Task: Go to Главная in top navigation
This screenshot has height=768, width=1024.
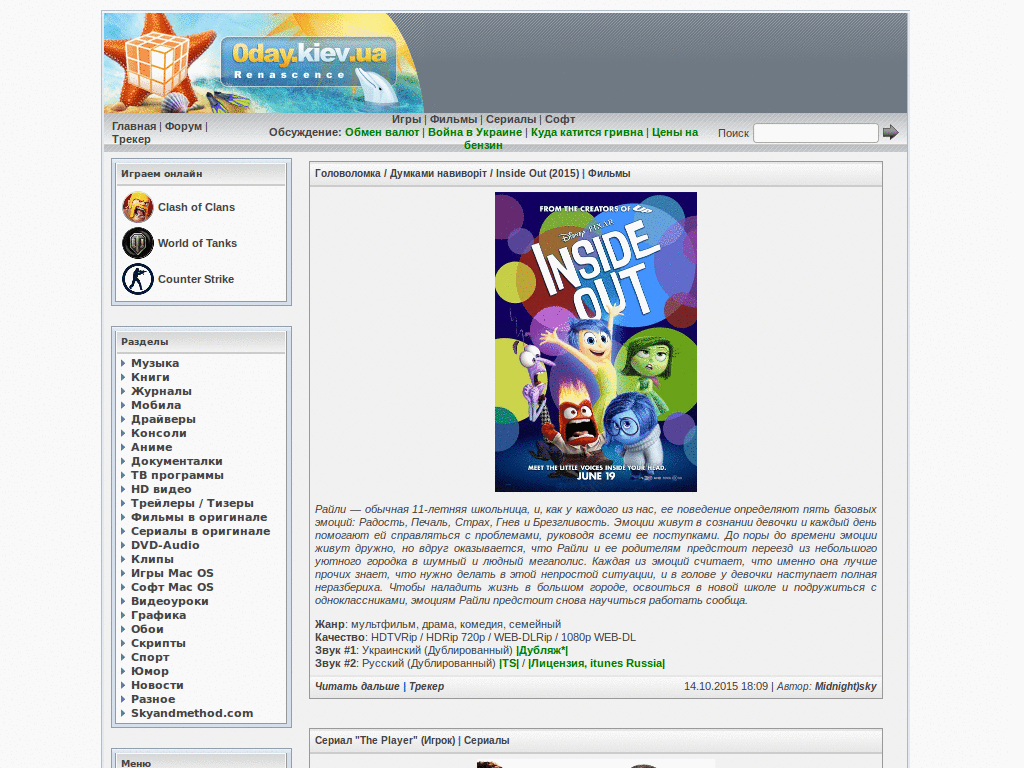Action: click(x=134, y=126)
